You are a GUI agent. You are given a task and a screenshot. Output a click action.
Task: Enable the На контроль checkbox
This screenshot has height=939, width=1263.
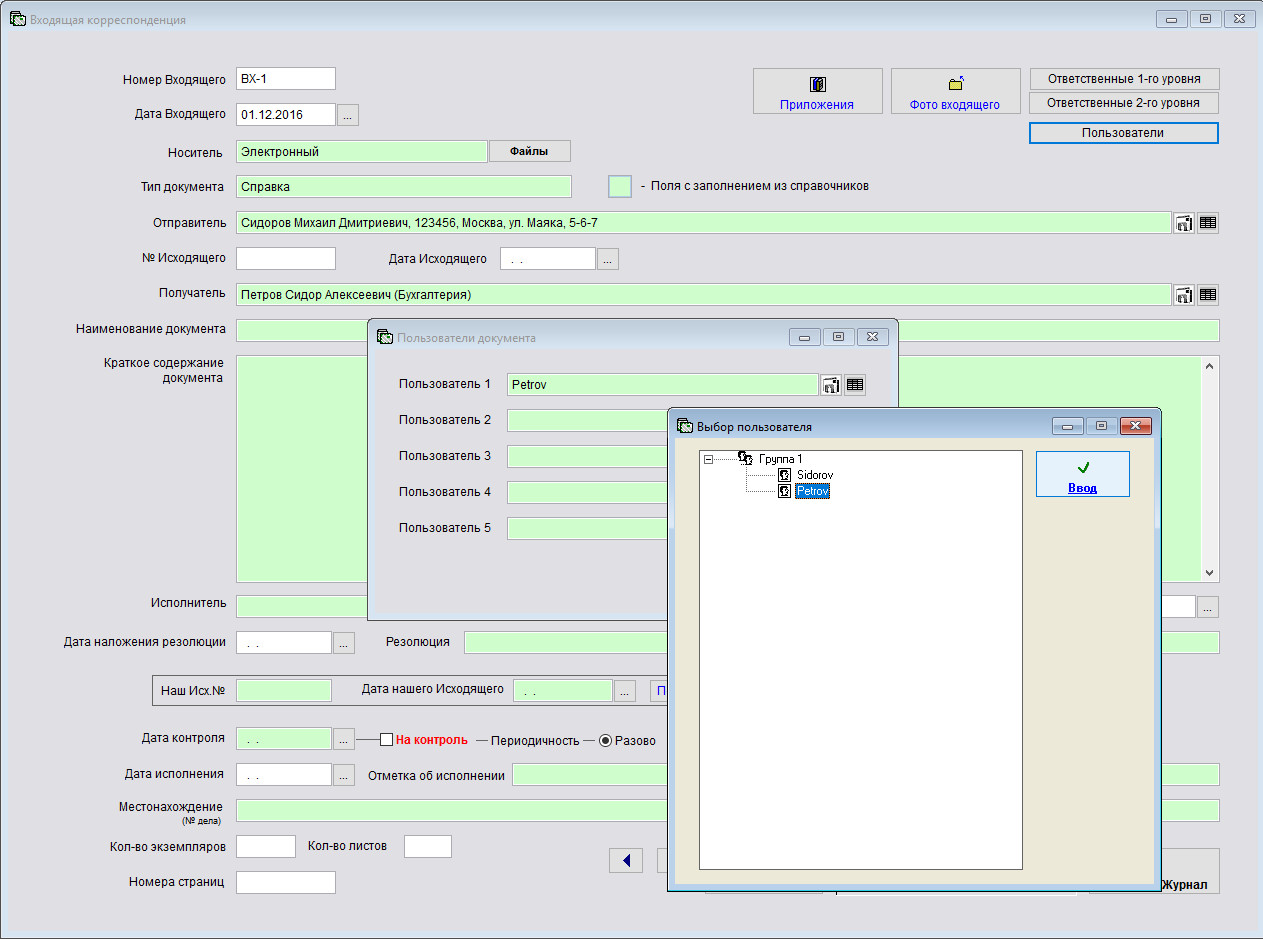coord(386,740)
